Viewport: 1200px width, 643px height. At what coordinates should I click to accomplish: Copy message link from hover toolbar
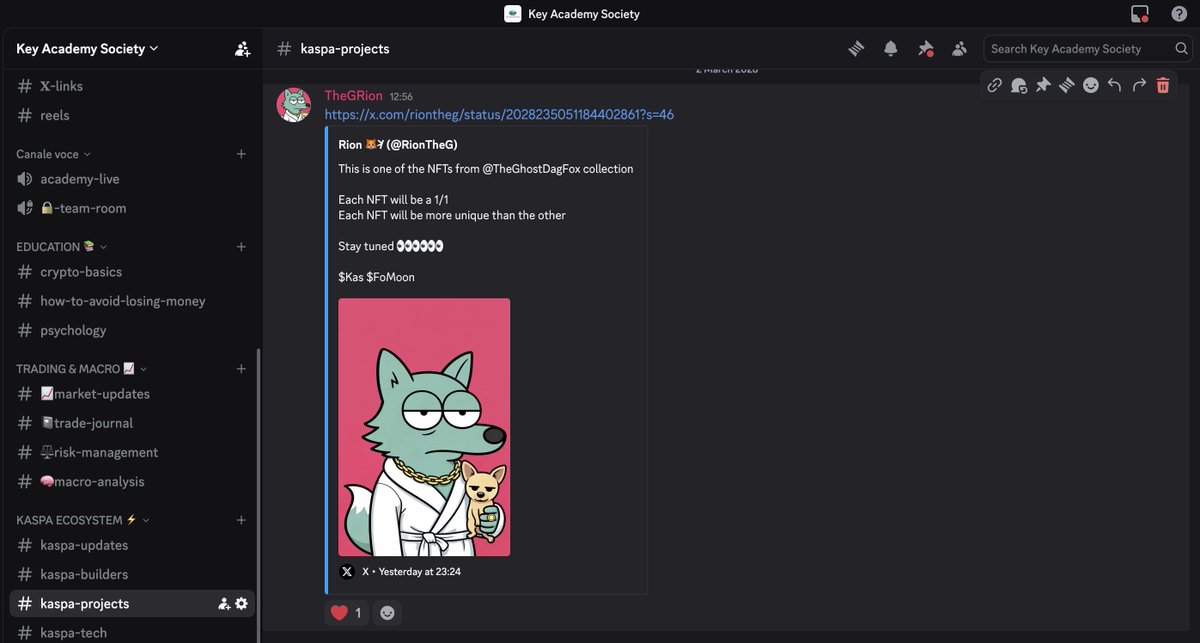click(x=994, y=85)
